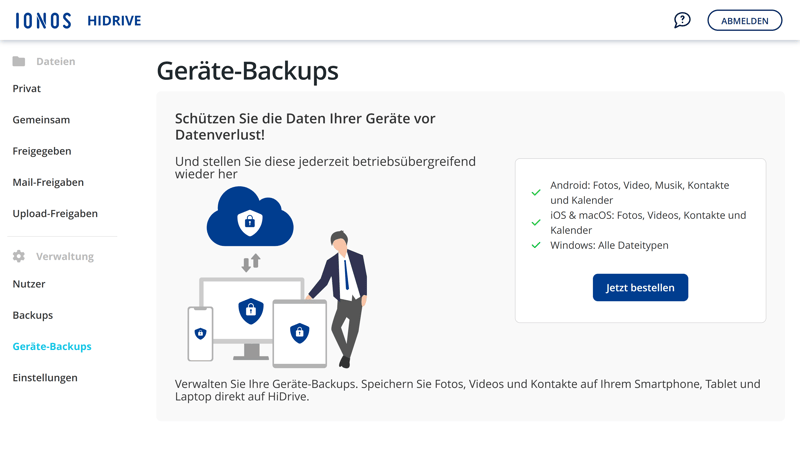Viewport: 800px width, 450px height.
Task: Click the tablet shield illustration
Action: (299, 333)
